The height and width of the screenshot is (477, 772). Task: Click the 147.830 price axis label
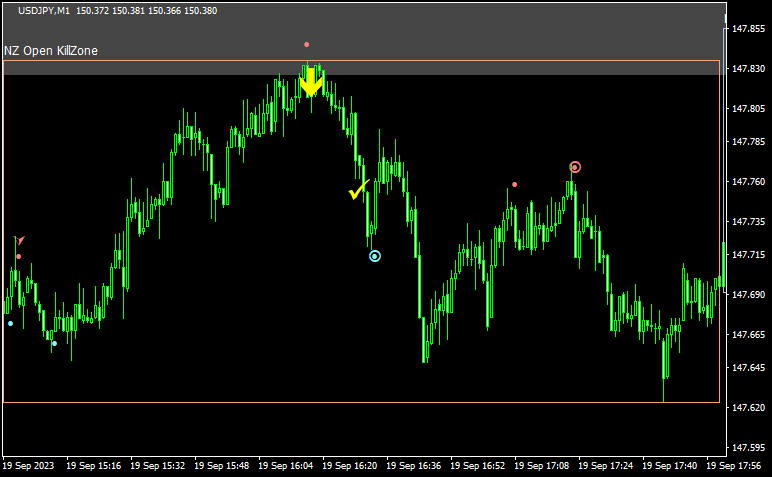tap(748, 69)
